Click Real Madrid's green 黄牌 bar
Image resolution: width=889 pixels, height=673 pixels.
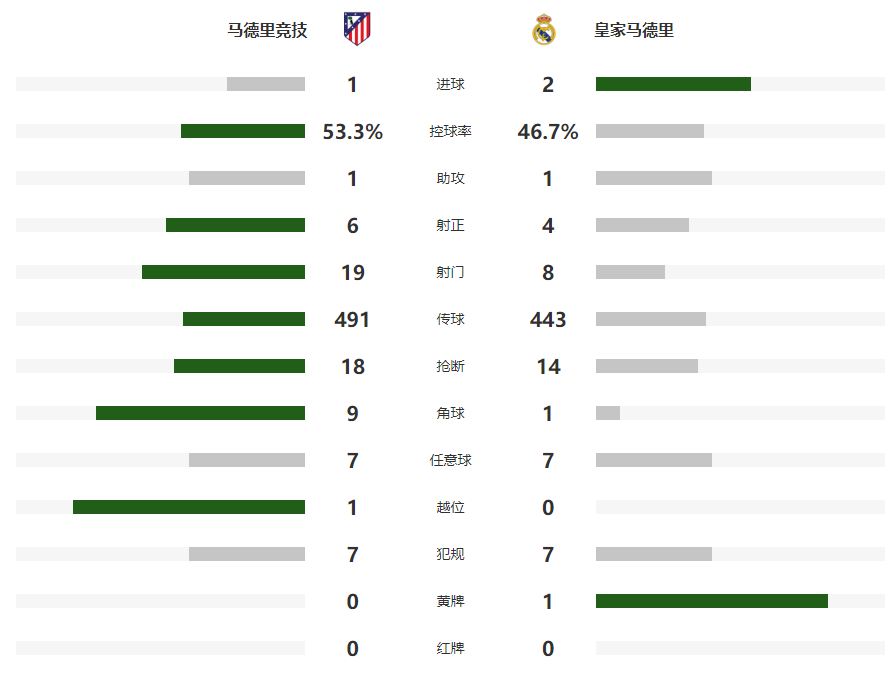712,601
